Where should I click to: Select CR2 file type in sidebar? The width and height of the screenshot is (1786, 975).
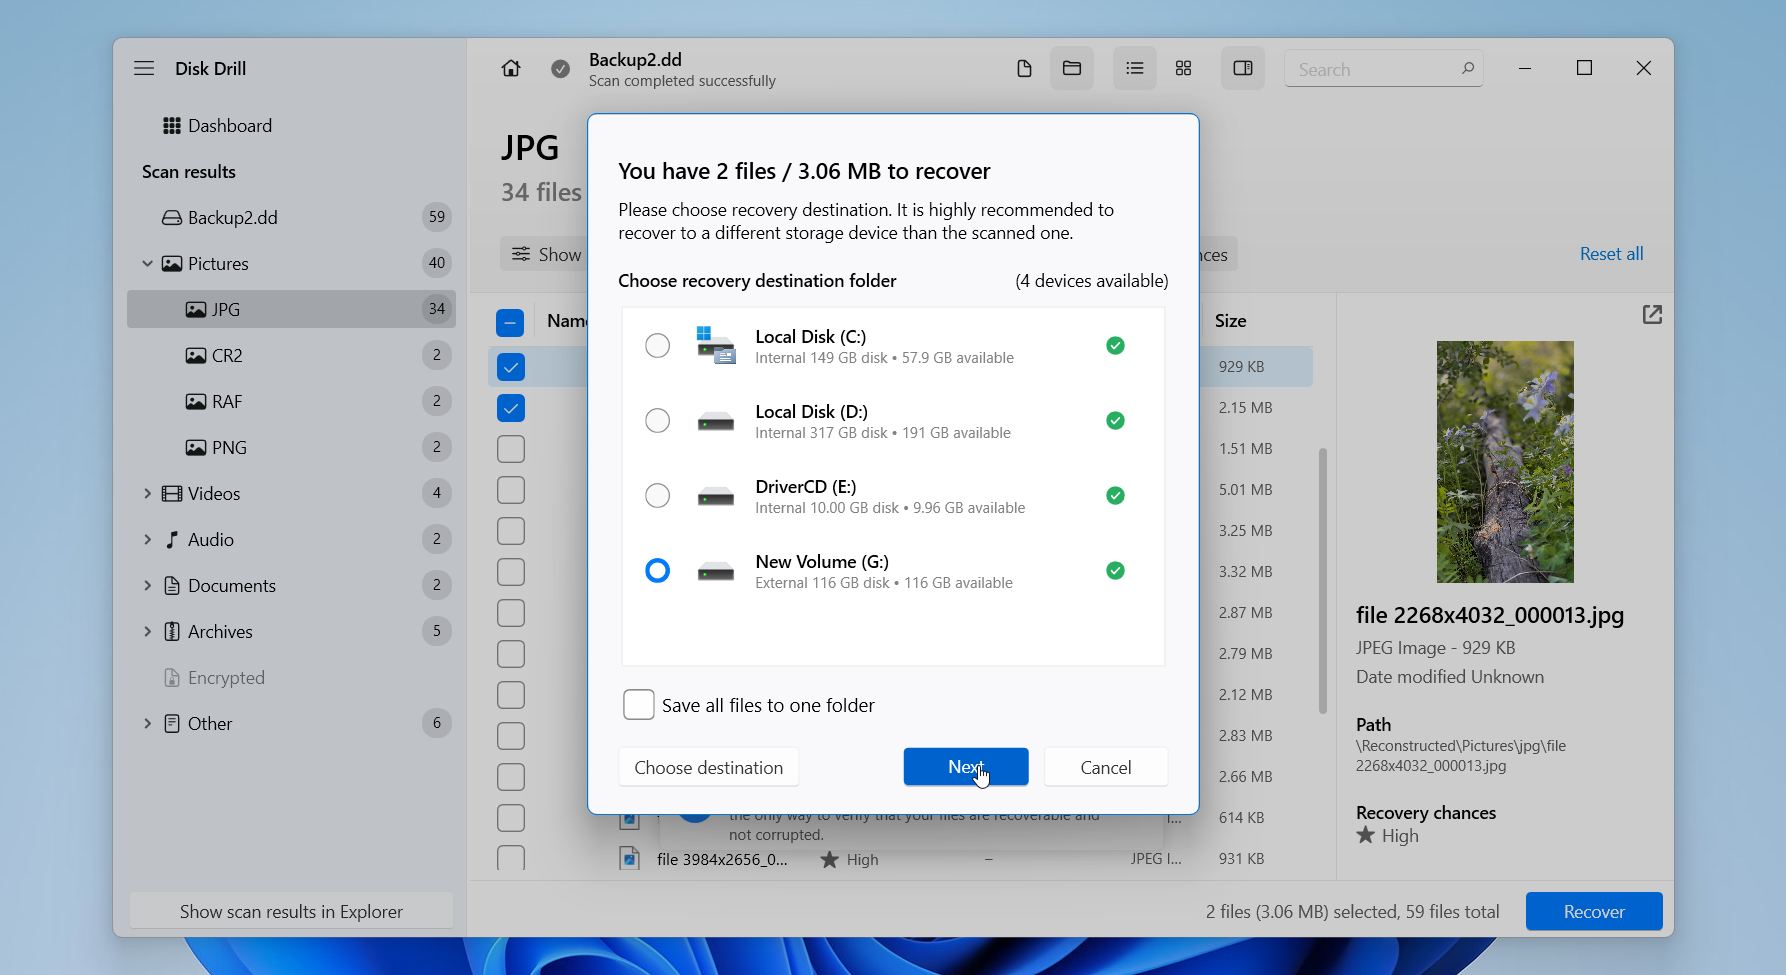tap(291, 356)
